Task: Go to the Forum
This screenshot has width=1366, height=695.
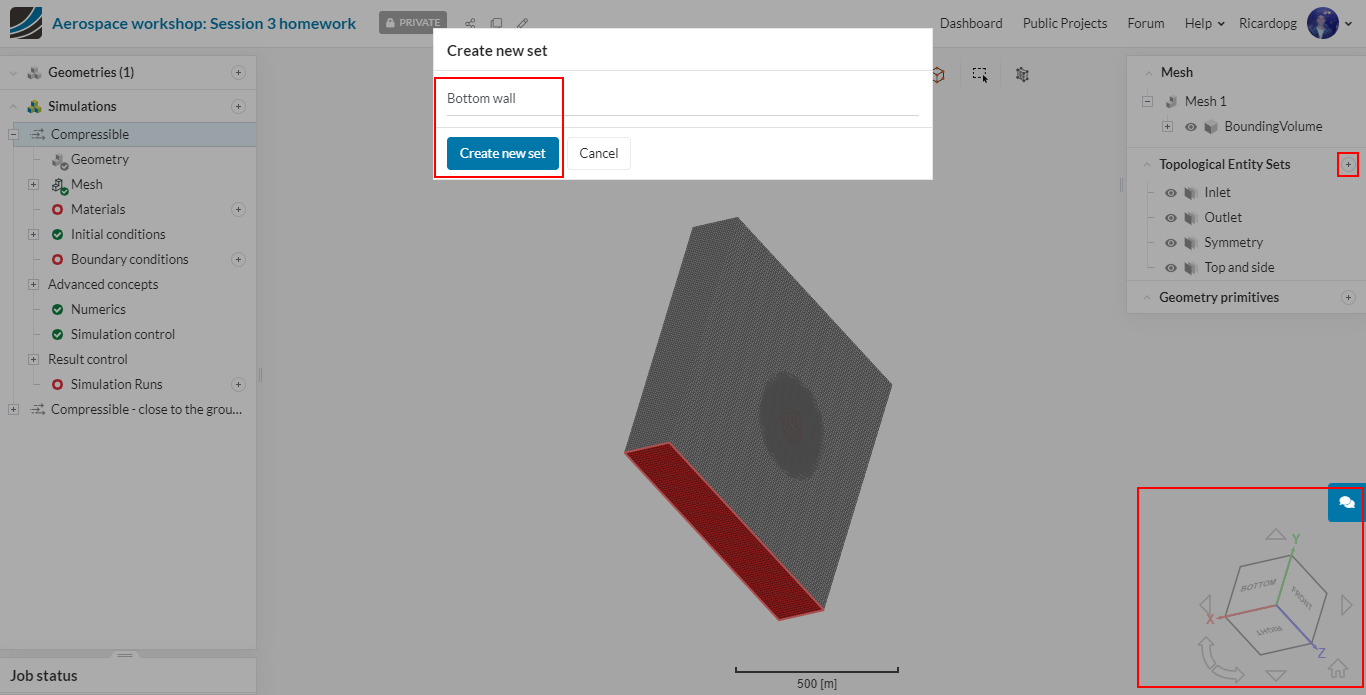Action: 1146,23
